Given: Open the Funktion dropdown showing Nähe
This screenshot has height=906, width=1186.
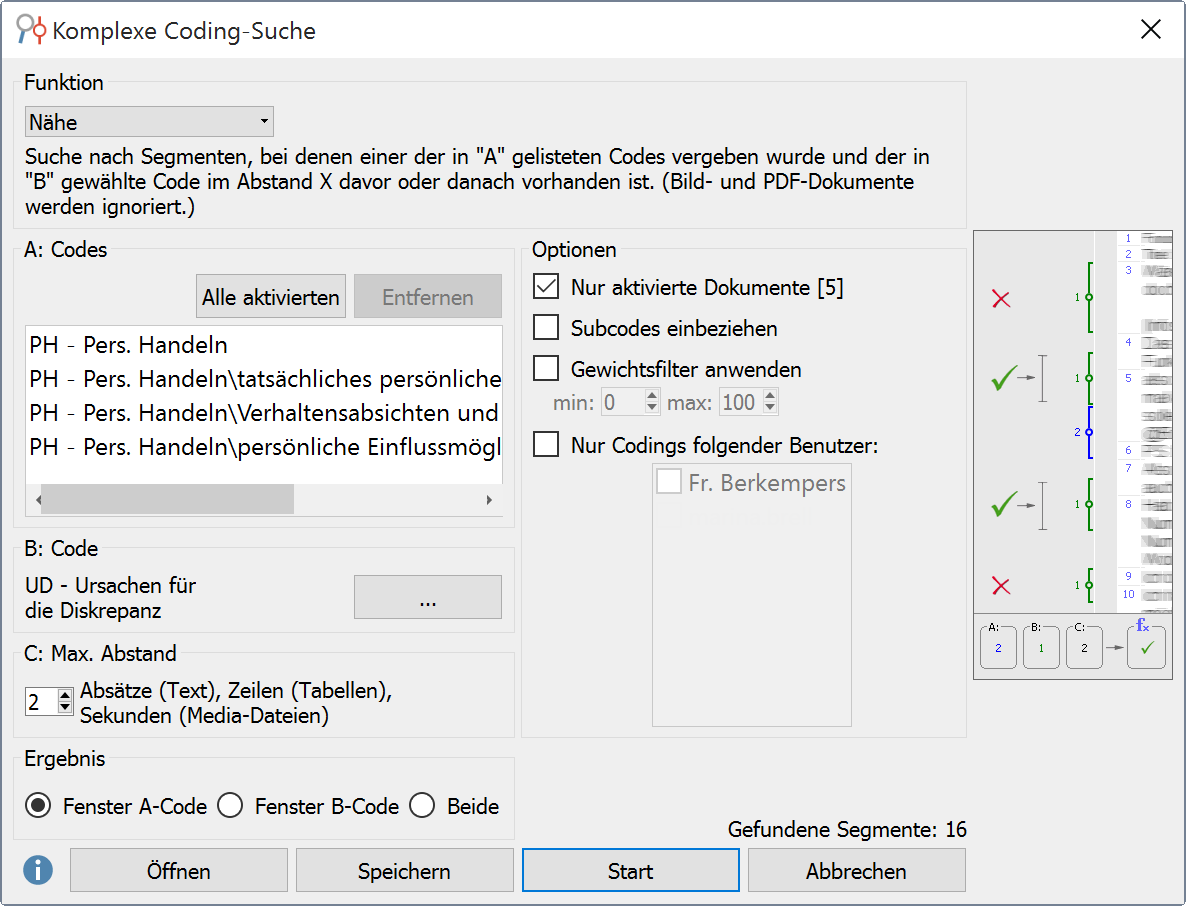Looking at the screenshot, I should click(x=149, y=122).
